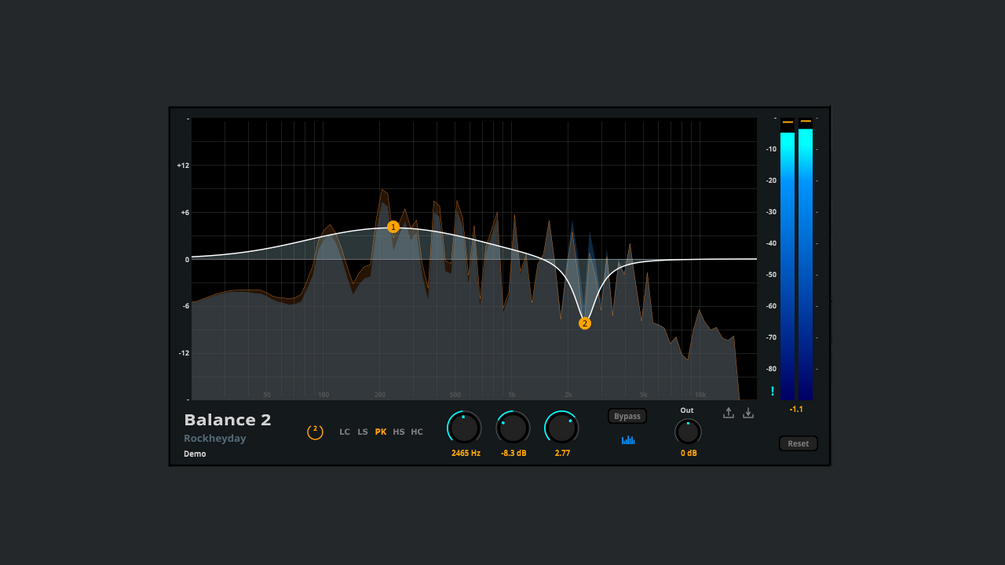Click the right channel output meter
Image resolution: width=1005 pixels, height=565 pixels.
pos(806,259)
